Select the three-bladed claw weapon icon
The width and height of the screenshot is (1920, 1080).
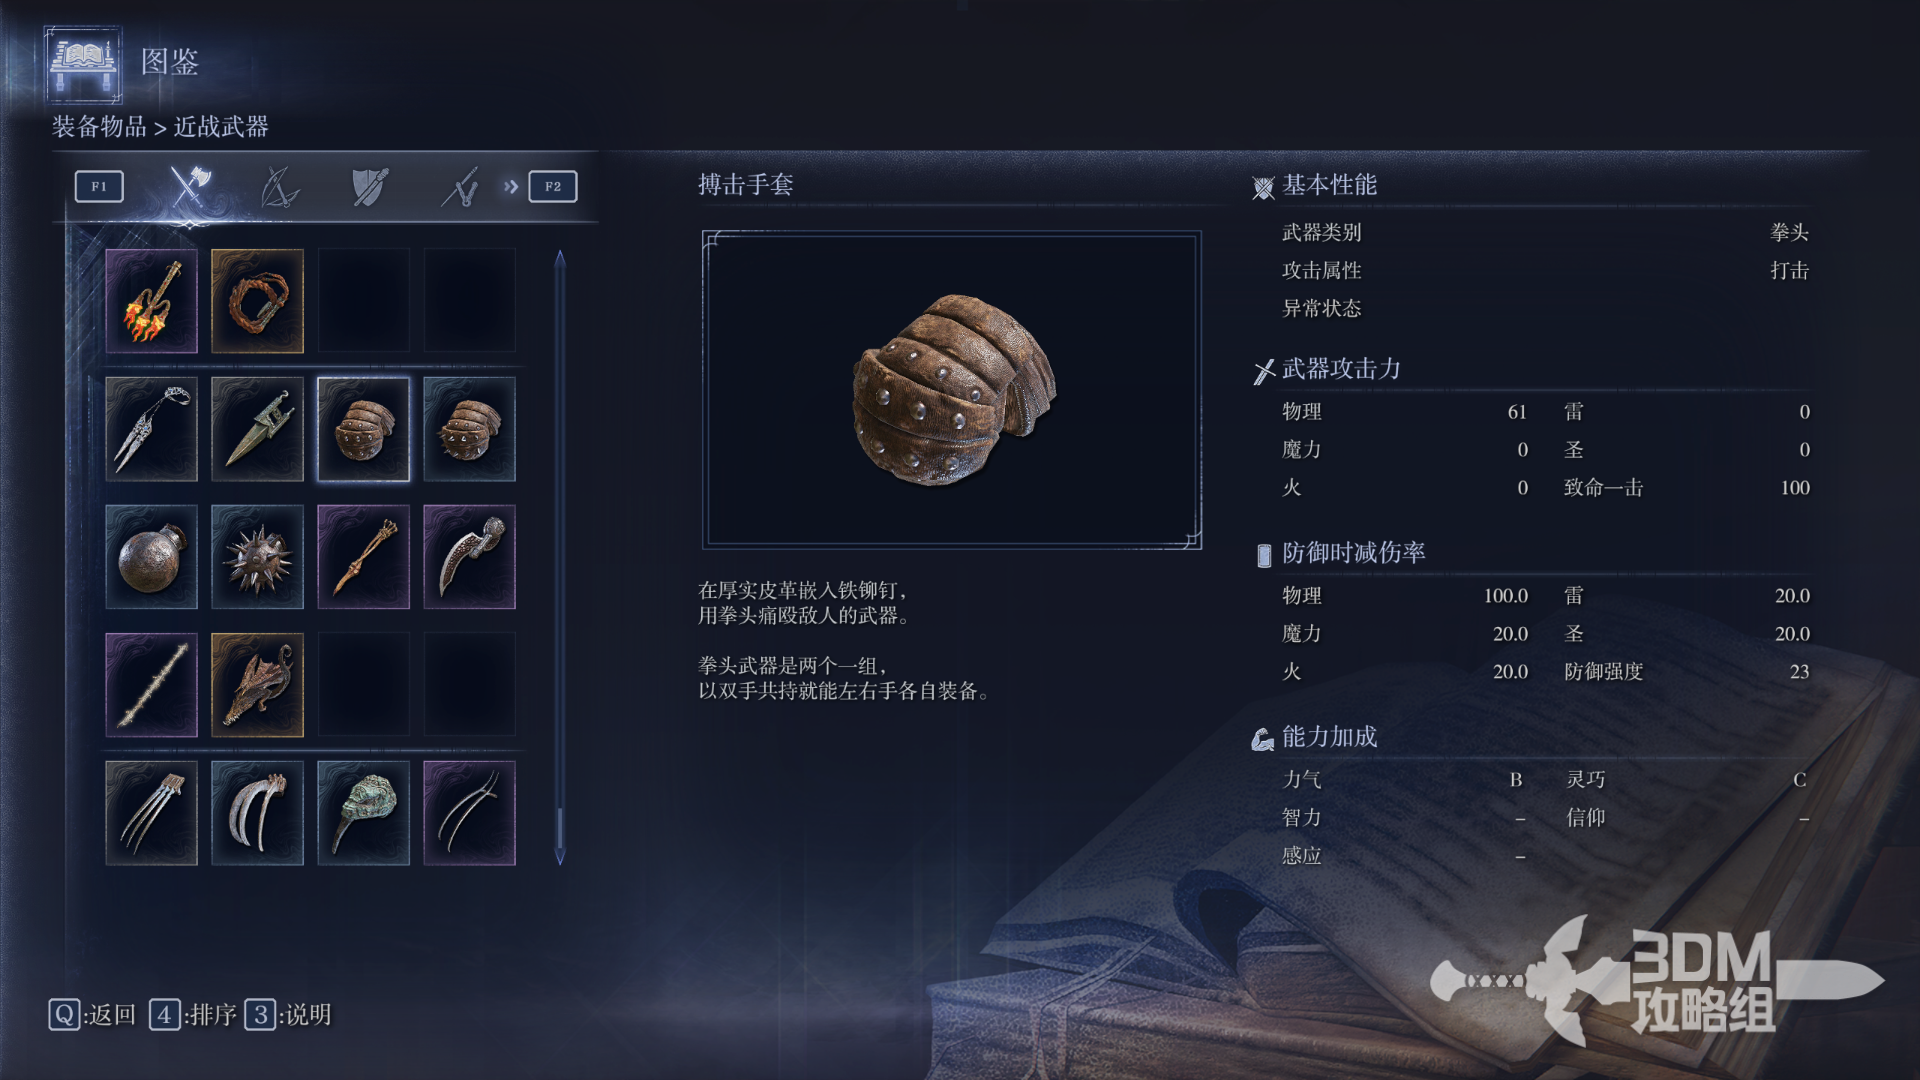coord(151,813)
